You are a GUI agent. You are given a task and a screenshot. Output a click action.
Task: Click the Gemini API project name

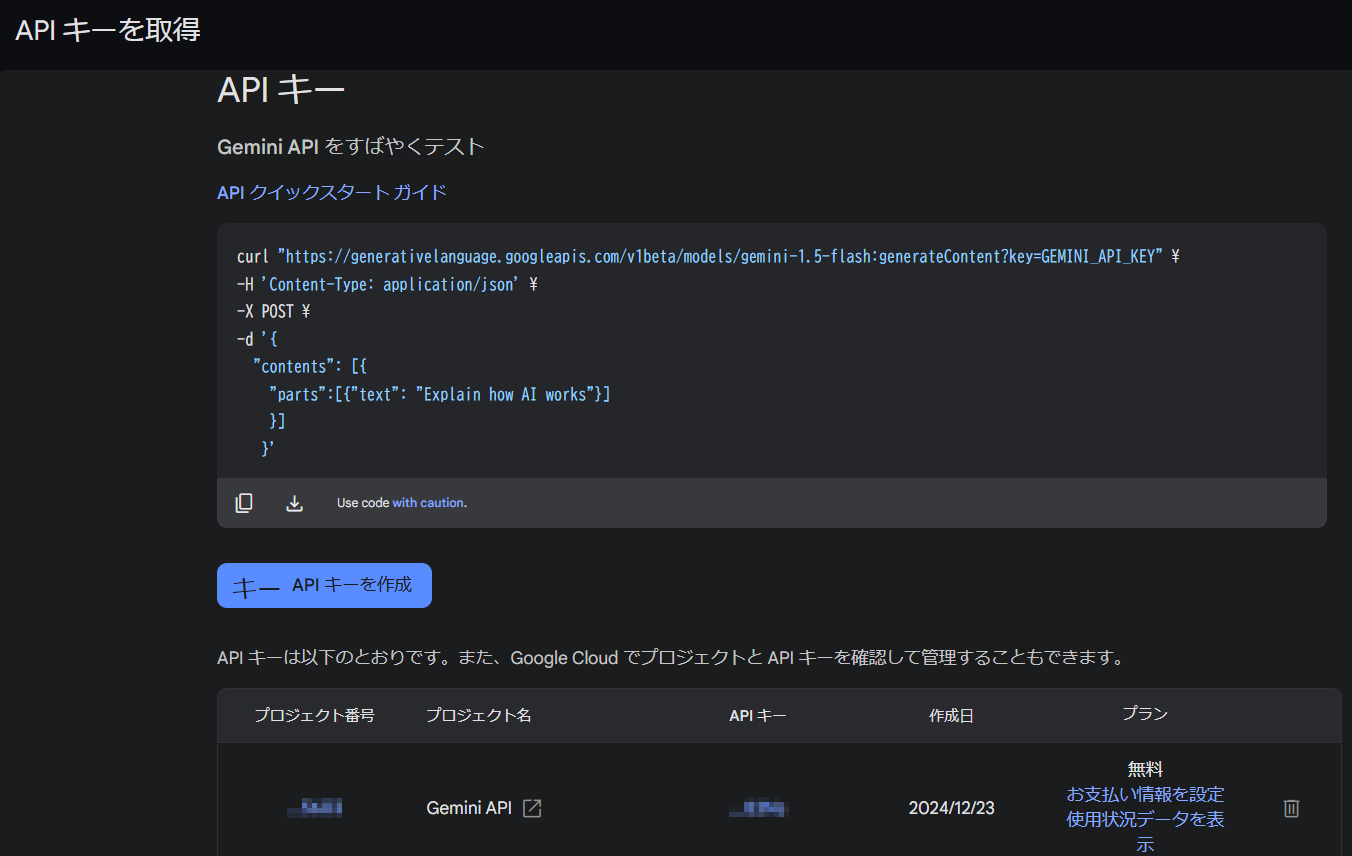[469, 808]
